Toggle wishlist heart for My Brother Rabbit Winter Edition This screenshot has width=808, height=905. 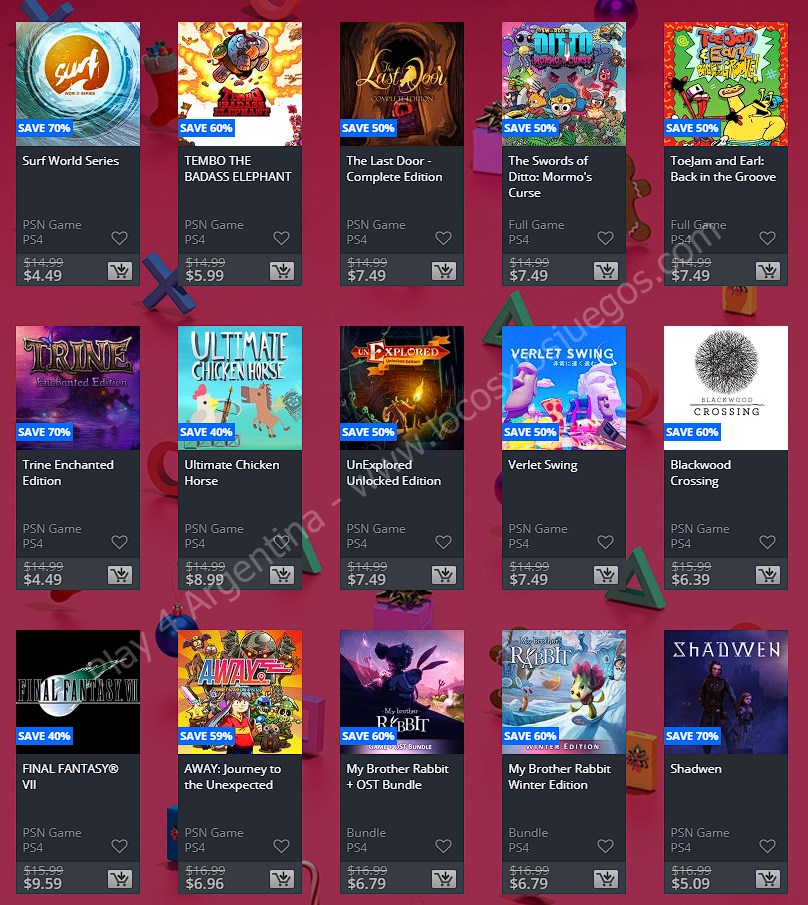coord(605,846)
